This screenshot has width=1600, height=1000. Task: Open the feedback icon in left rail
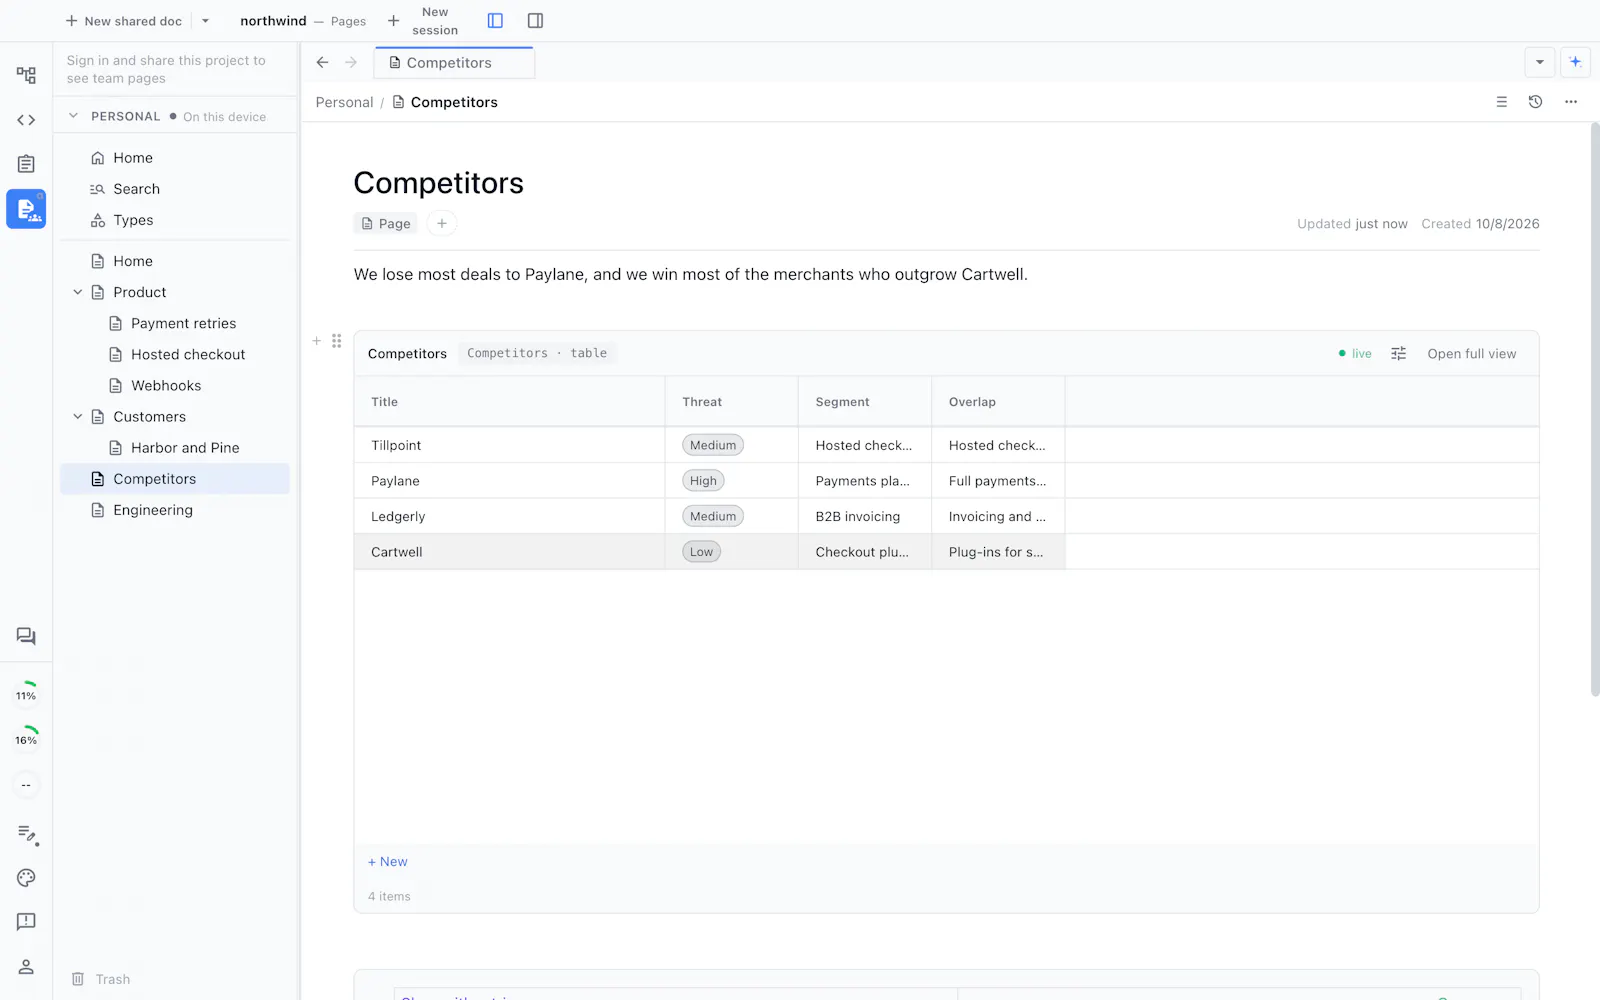tap(26, 922)
